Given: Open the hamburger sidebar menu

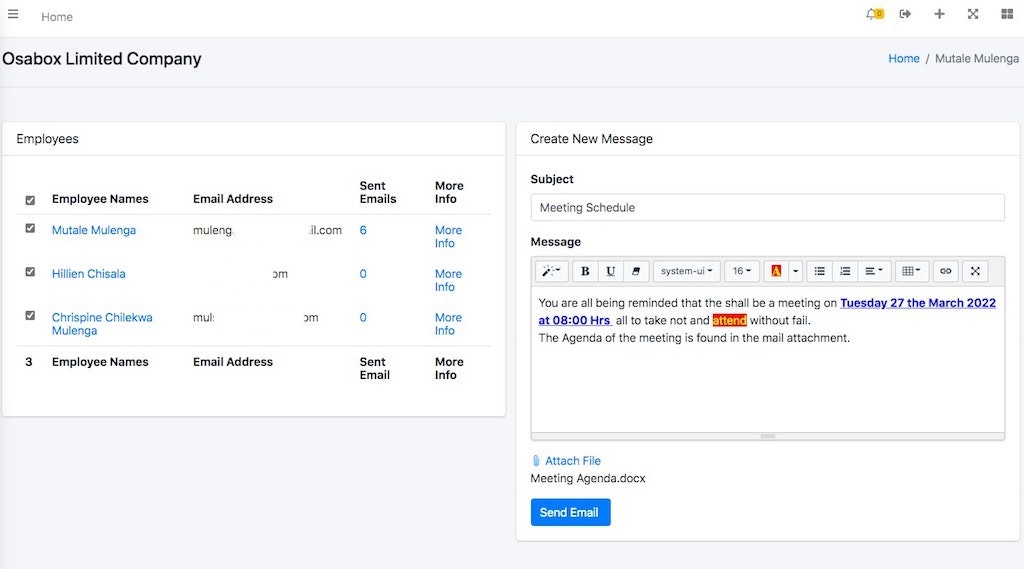Looking at the screenshot, I should pyautogui.click(x=13, y=14).
